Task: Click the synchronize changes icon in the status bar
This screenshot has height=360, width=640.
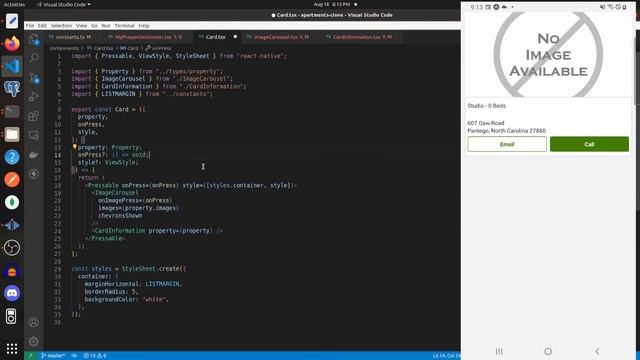Action: (74, 356)
